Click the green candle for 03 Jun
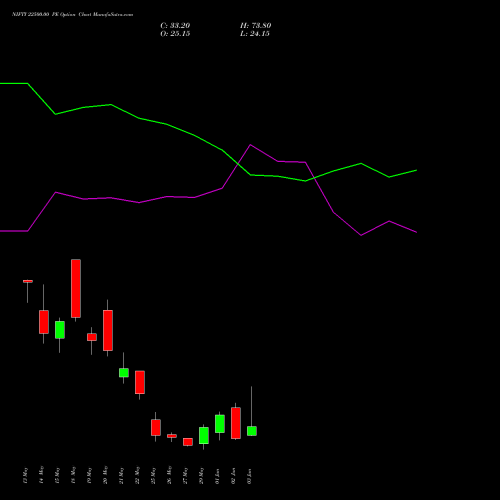 pos(252,431)
